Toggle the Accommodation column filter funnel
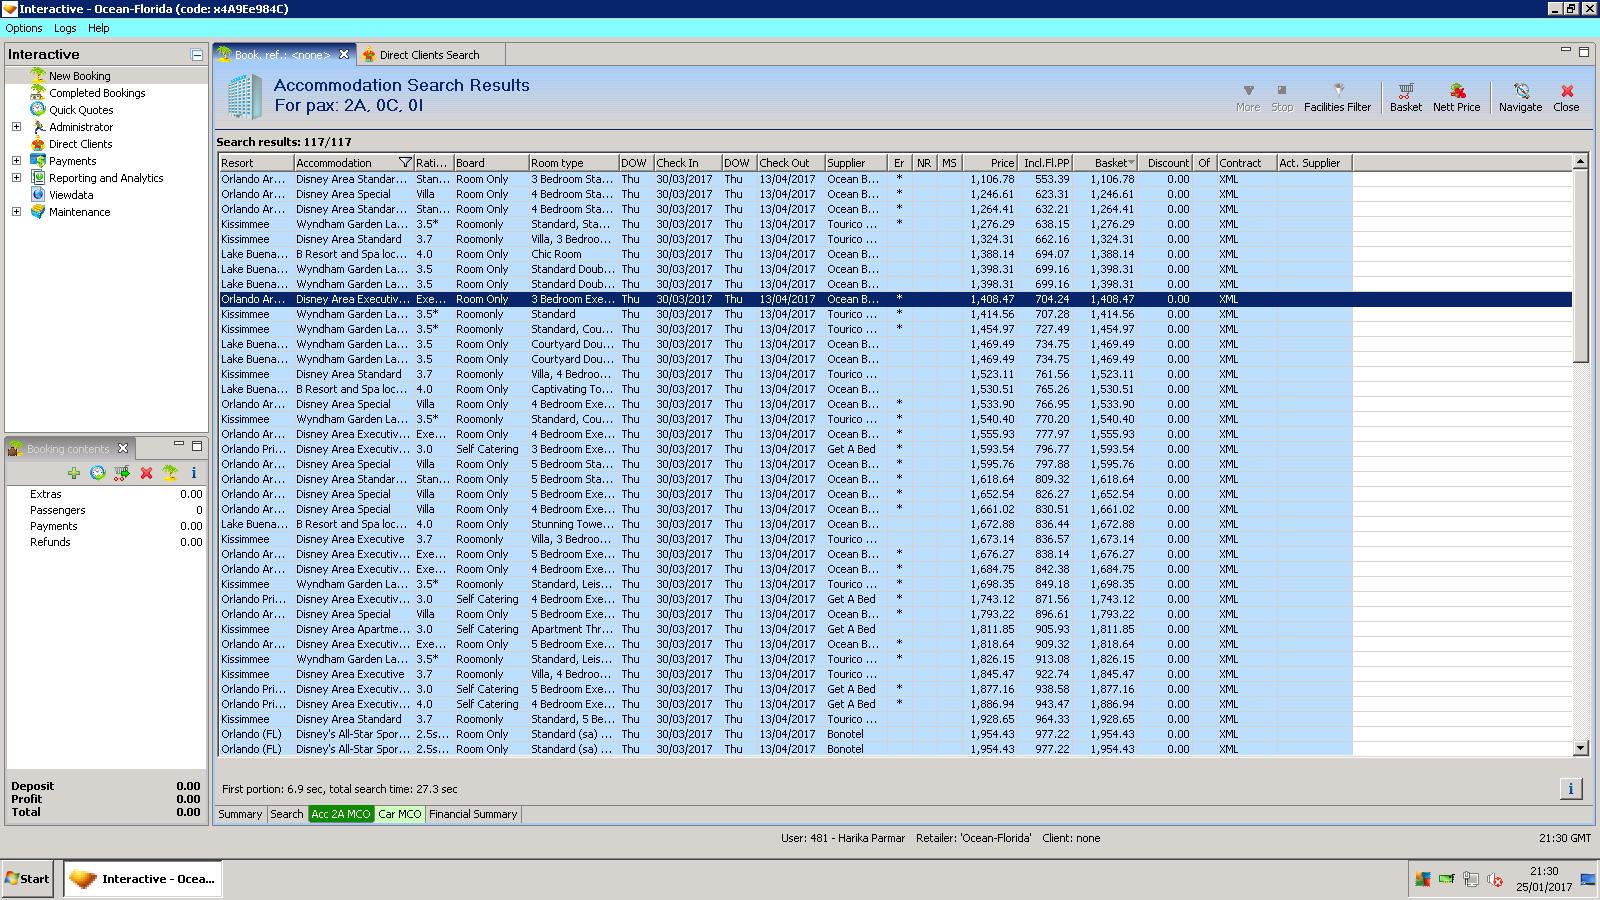 pos(405,163)
